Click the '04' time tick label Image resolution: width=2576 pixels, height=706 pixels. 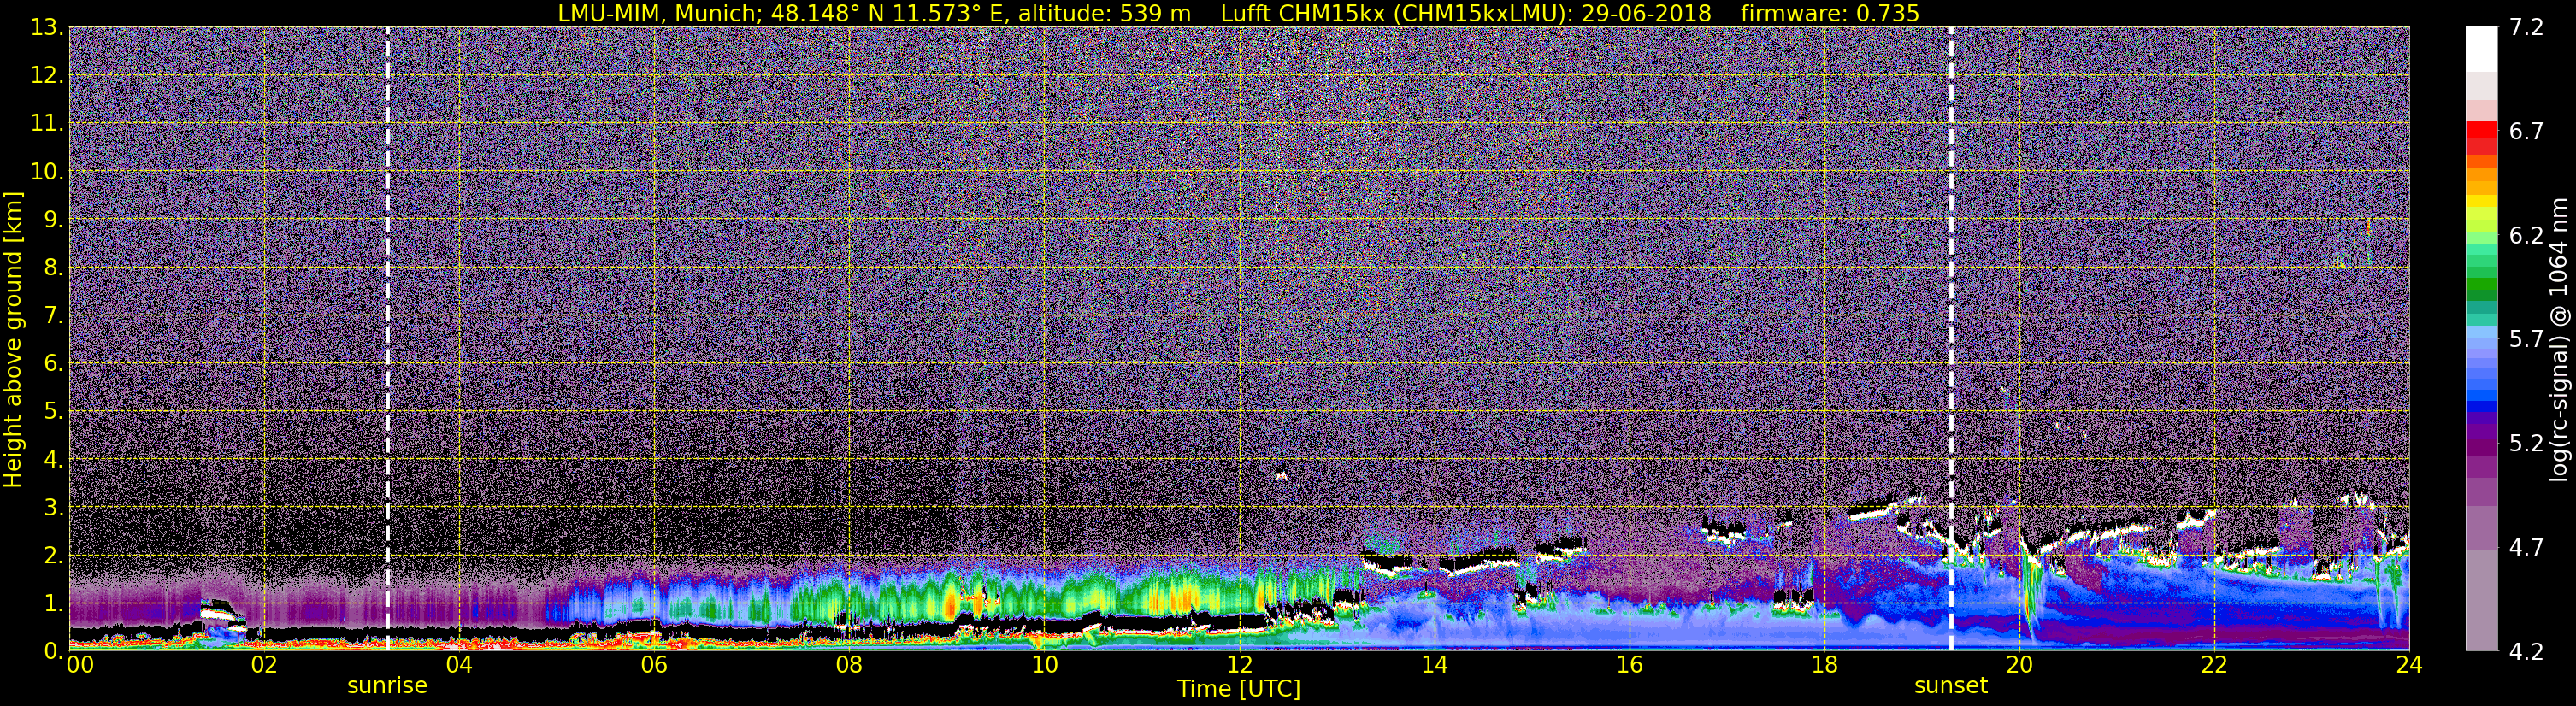(459, 665)
